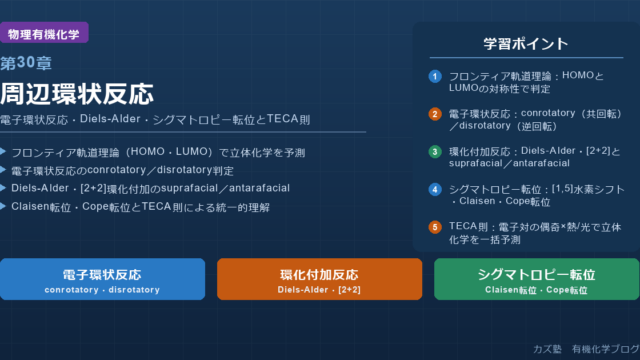640x360 pixels.
Task: Click bullet 電子環状反応のconrotatory／disrotatory判定
Action: coord(122,170)
